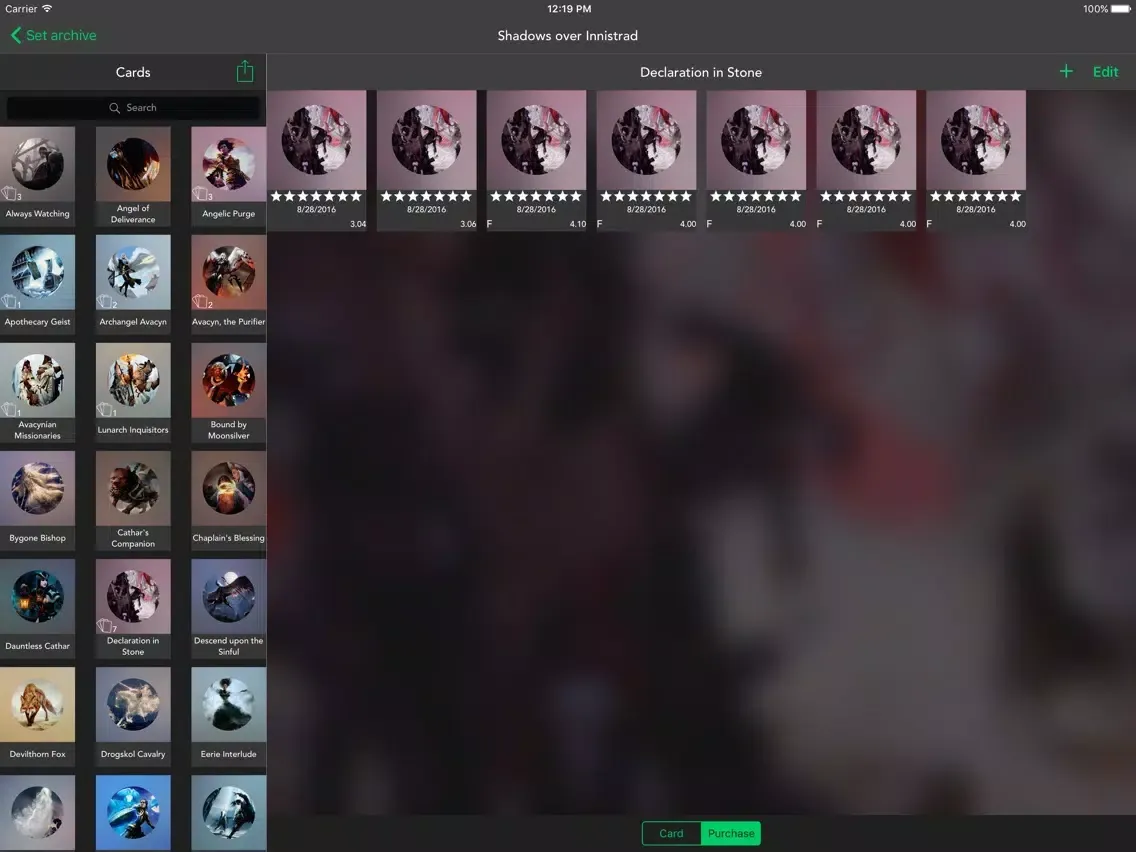Tap the 4.10 price value
The image size is (1136, 852).
pos(577,224)
